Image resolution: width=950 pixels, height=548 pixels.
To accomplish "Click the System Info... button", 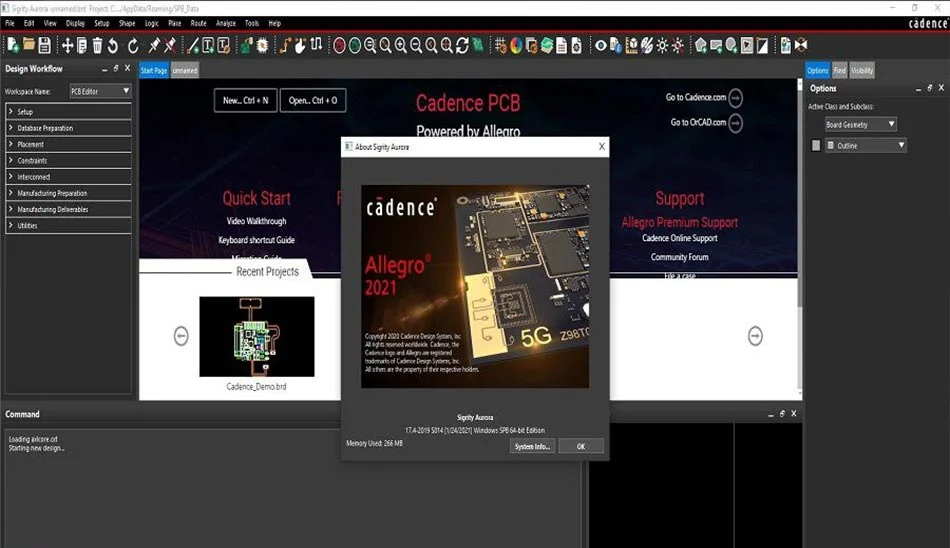I will 533,446.
